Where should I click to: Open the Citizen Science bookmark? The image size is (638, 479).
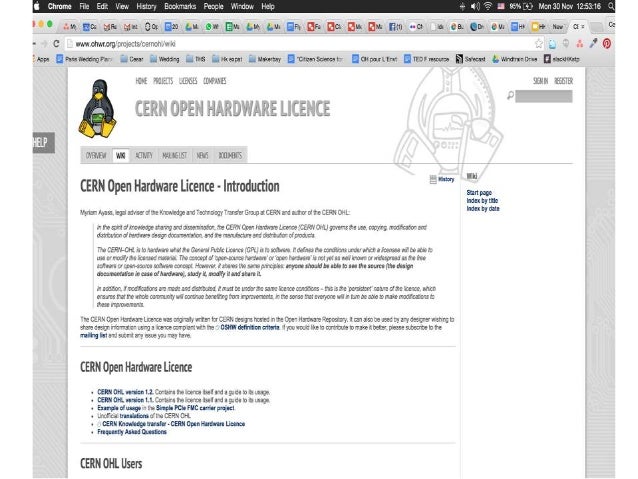315,59
